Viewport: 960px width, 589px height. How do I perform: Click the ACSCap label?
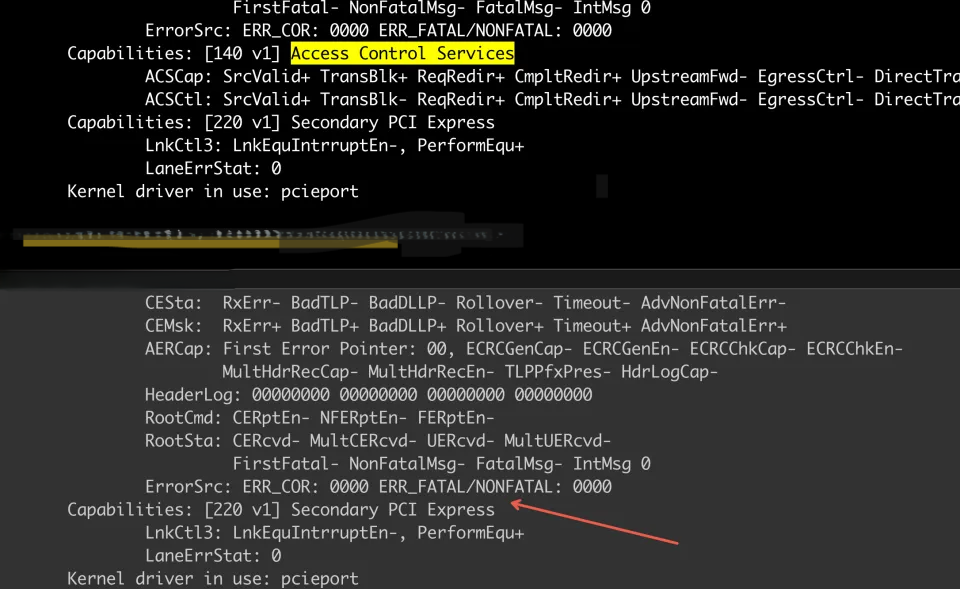click(x=178, y=76)
